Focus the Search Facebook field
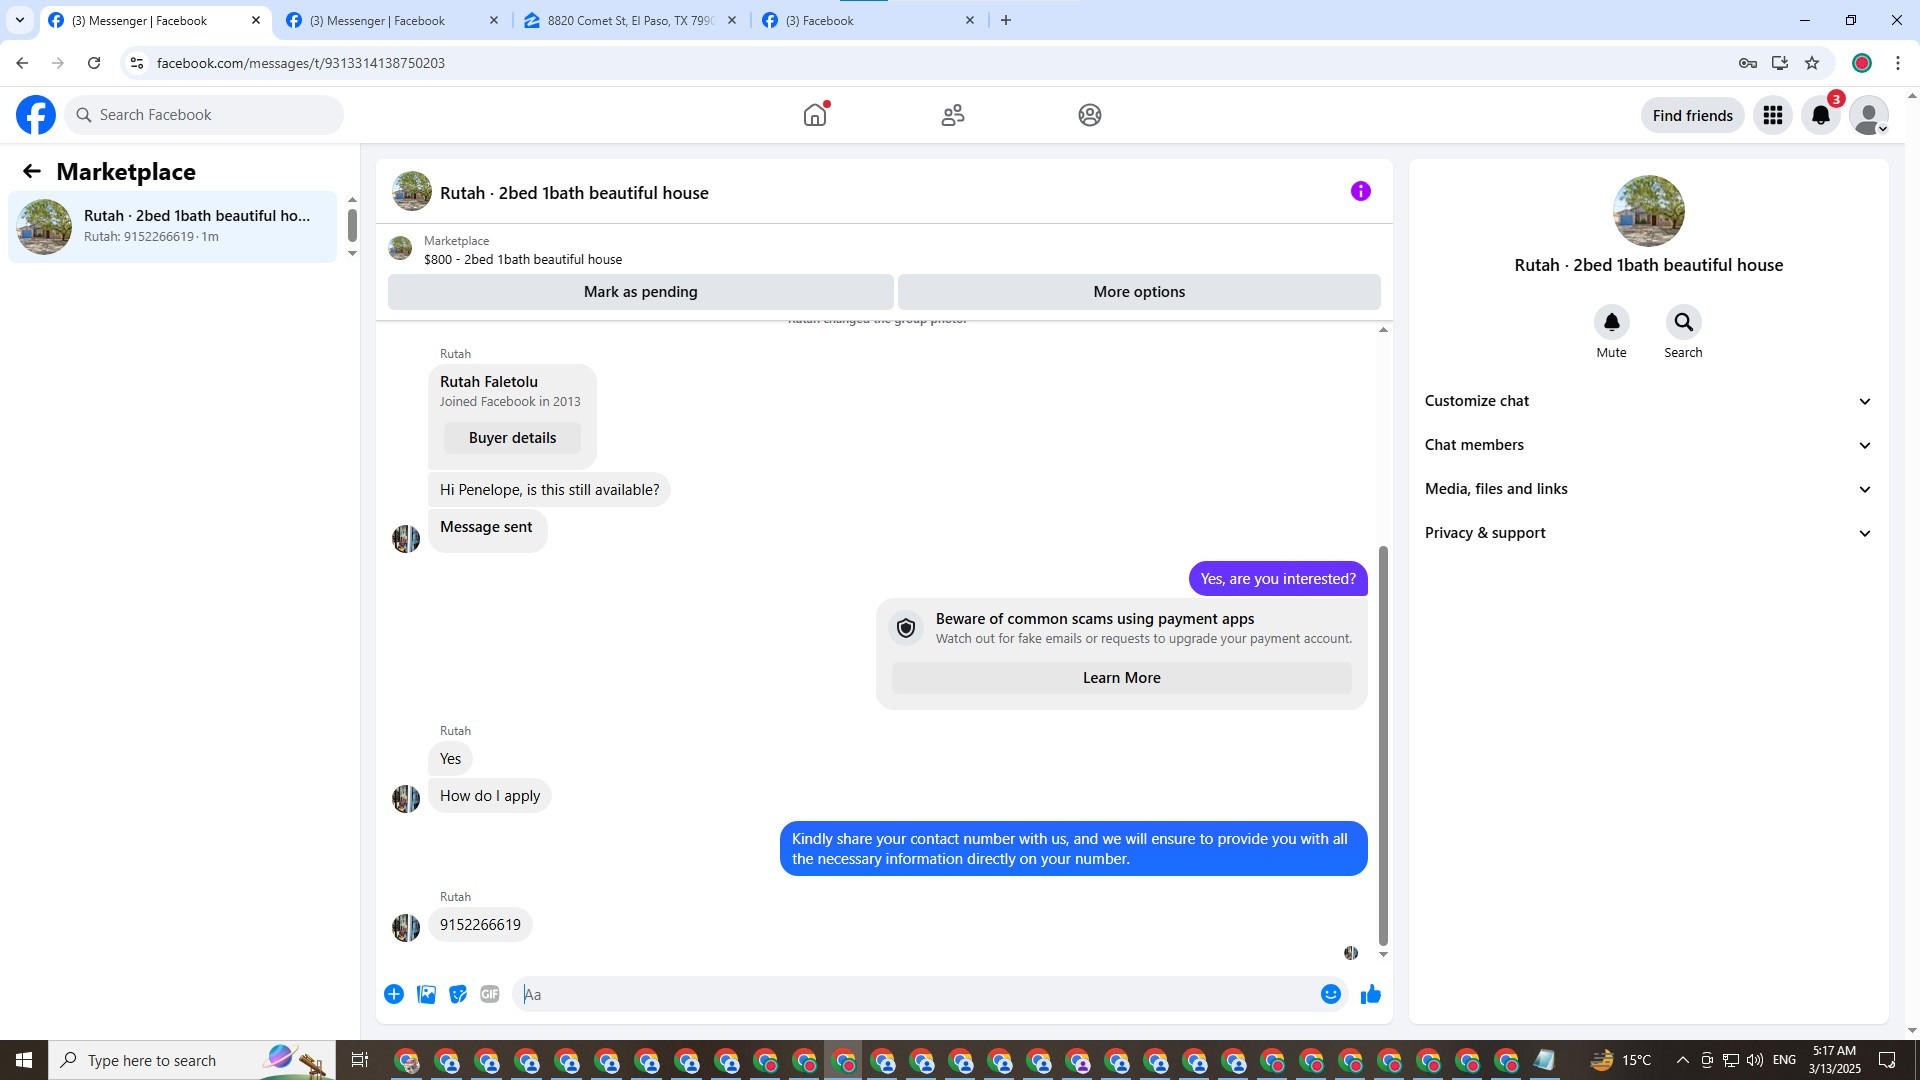This screenshot has height=1080, width=1920. click(204, 115)
